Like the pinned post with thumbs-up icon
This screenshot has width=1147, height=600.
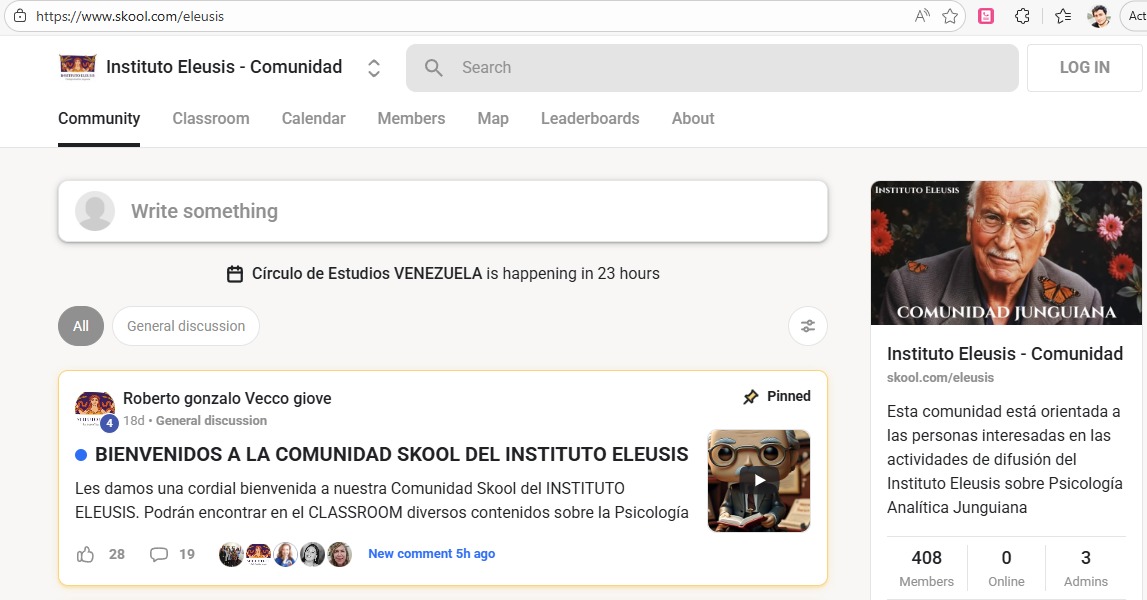[x=86, y=554]
